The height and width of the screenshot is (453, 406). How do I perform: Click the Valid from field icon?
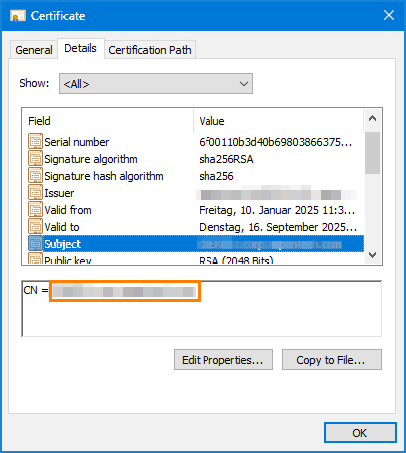35,209
